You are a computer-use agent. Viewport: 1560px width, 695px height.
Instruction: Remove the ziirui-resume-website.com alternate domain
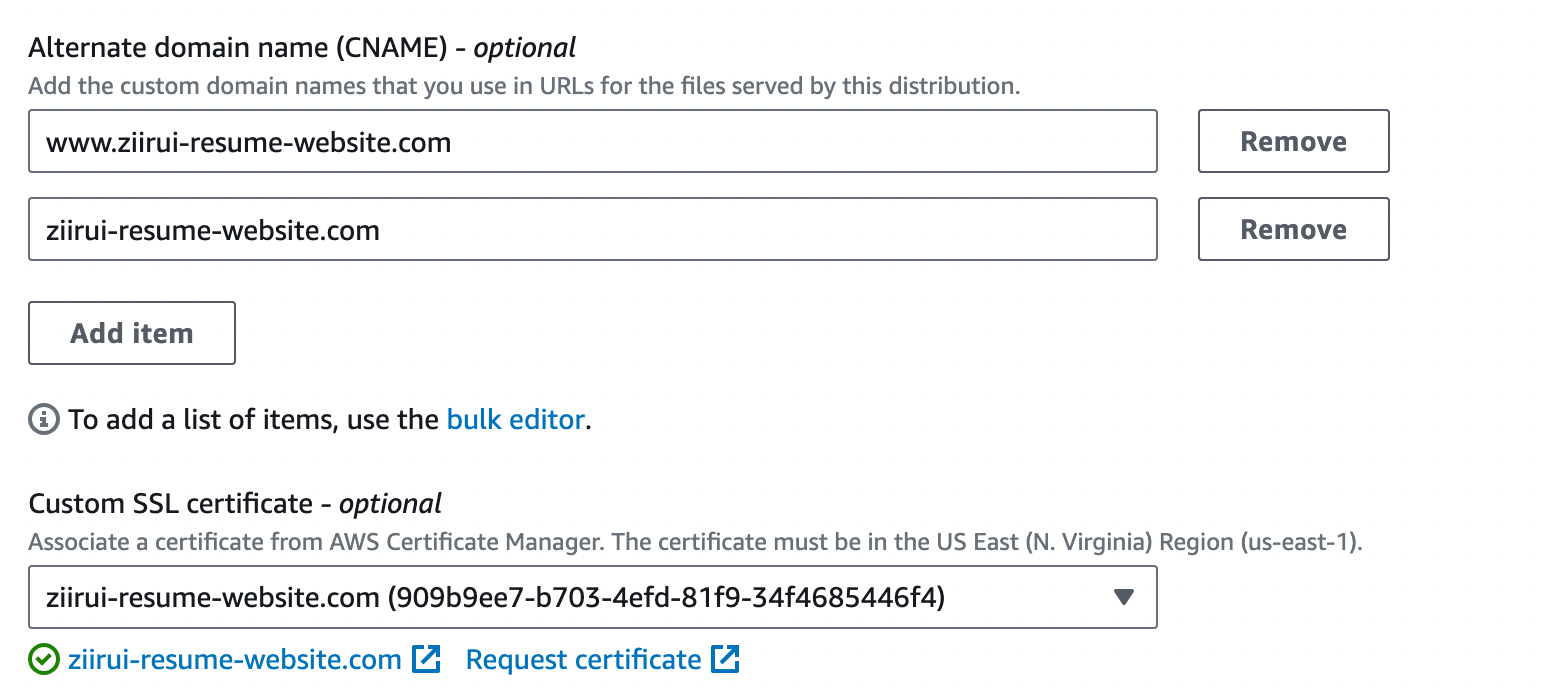pyautogui.click(x=1292, y=229)
